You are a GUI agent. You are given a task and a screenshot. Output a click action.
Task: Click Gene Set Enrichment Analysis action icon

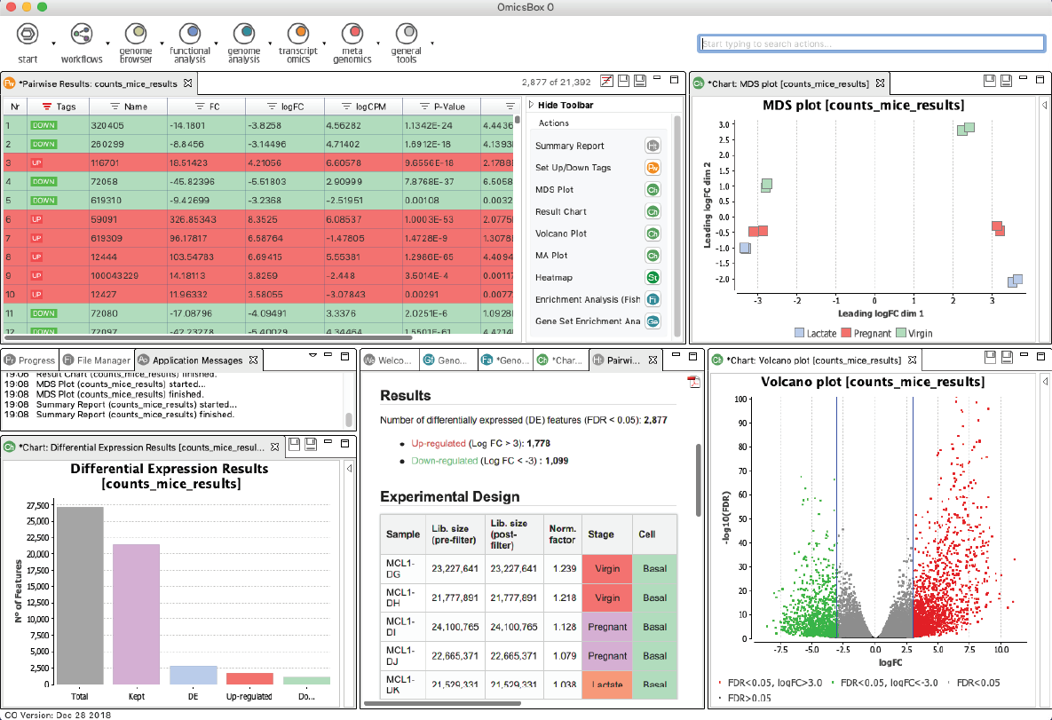click(x=652, y=321)
